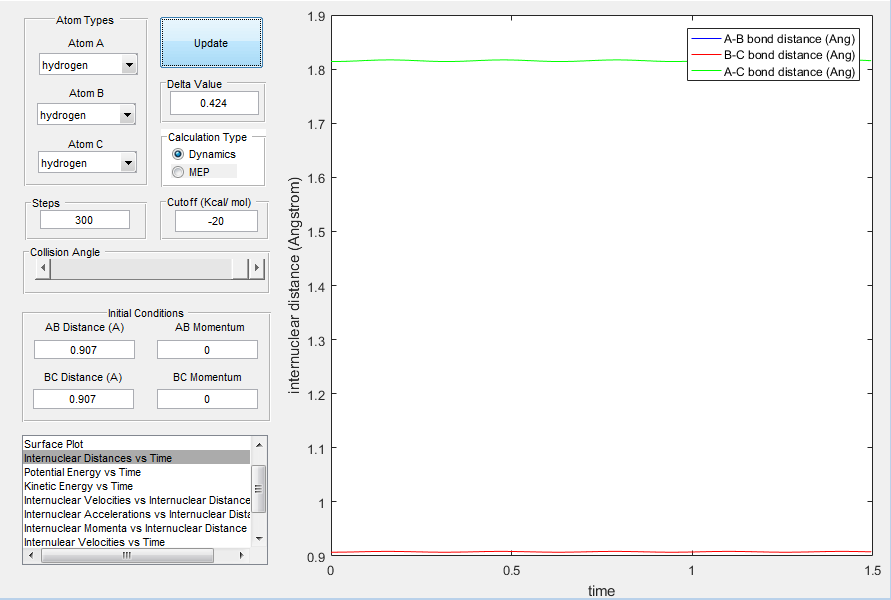Edit the Steps field showing 300
This screenshot has width=891, height=600.
pyautogui.click(x=85, y=220)
